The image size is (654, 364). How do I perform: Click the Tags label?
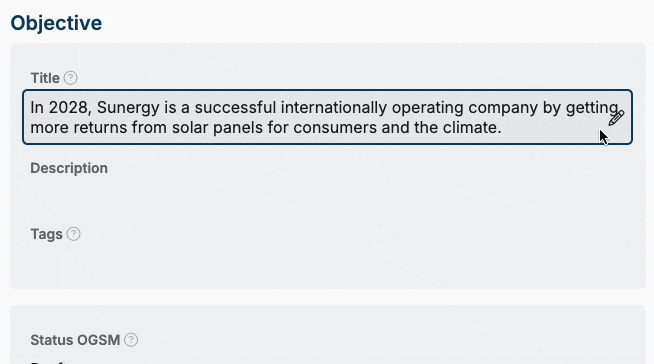pyautogui.click(x=46, y=234)
